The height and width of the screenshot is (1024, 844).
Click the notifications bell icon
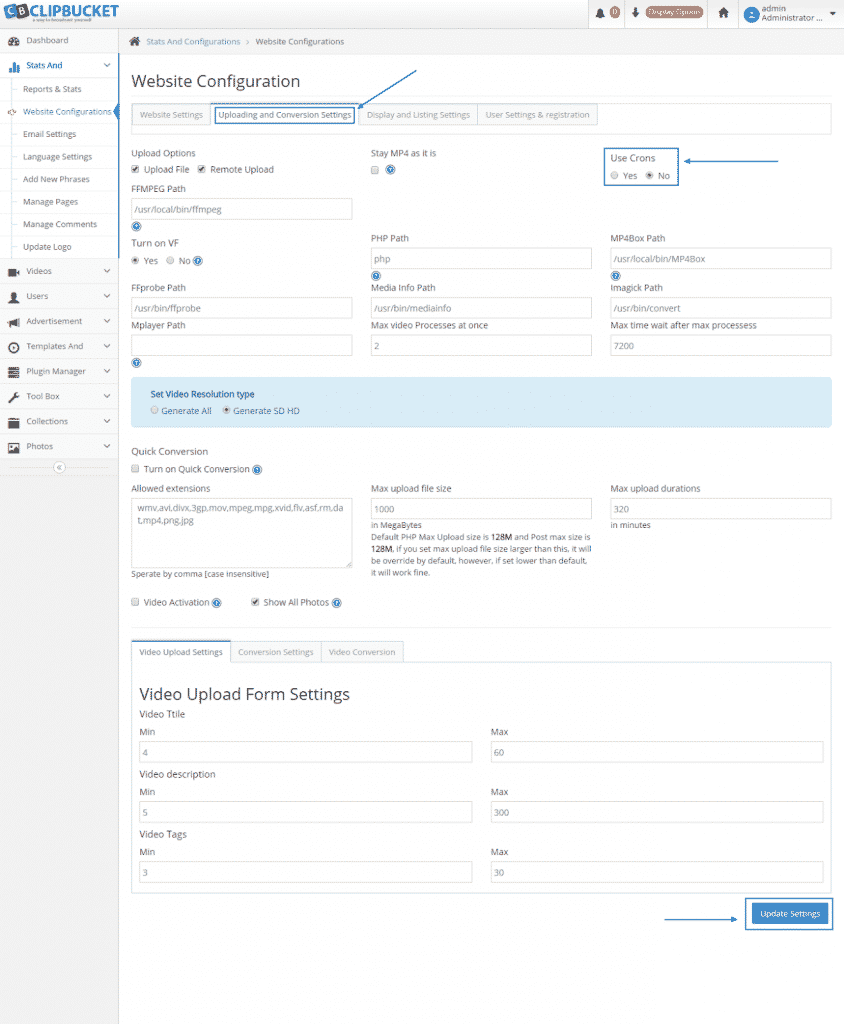click(601, 13)
